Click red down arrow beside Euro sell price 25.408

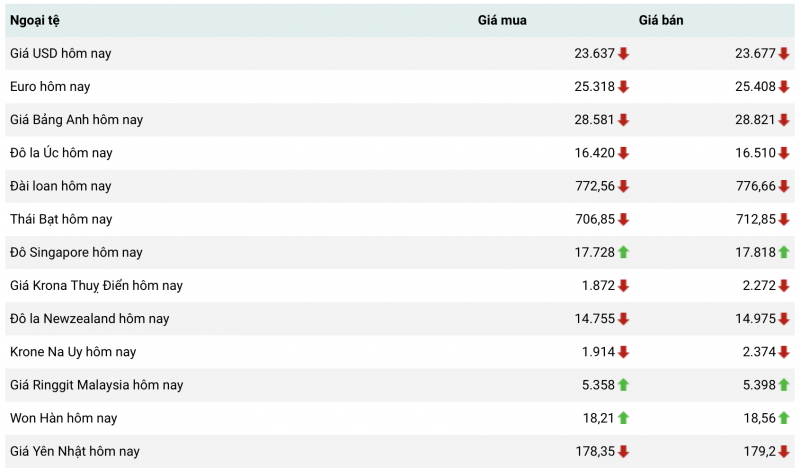point(784,87)
